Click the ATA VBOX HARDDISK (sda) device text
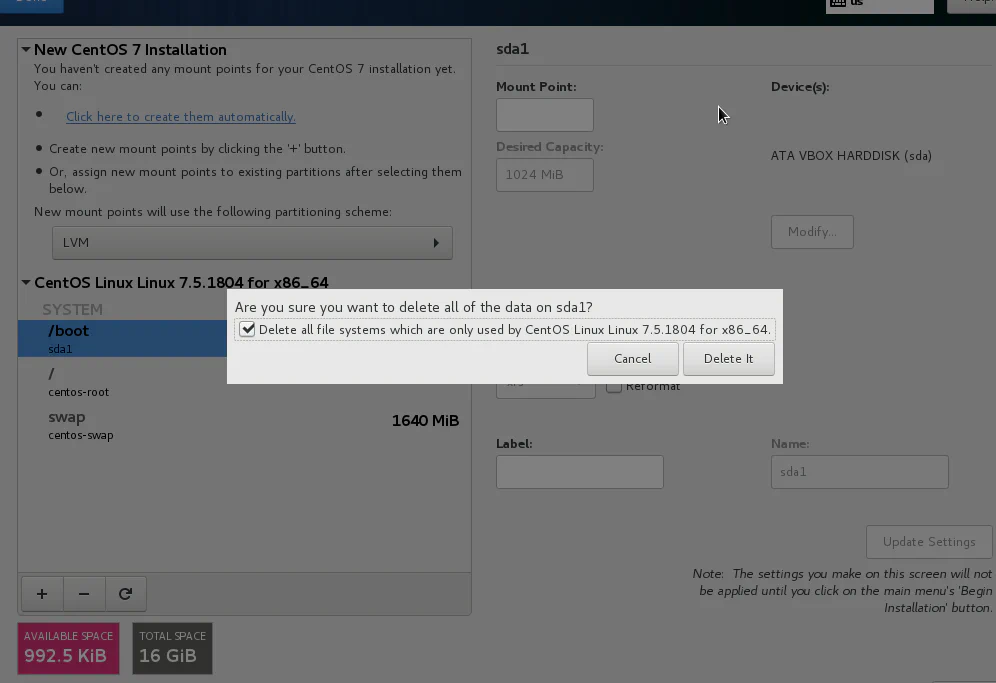The image size is (996, 683). point(851,156)
